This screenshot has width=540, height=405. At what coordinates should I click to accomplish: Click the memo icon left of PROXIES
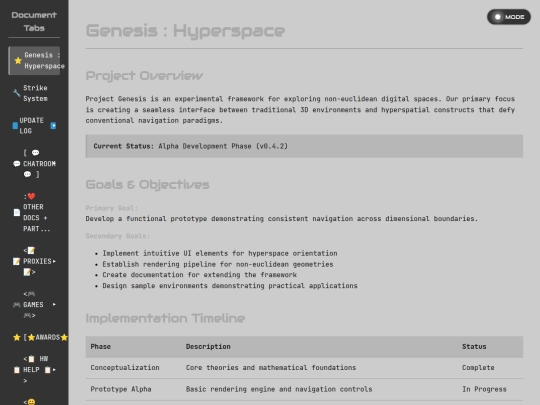point(16,261)
